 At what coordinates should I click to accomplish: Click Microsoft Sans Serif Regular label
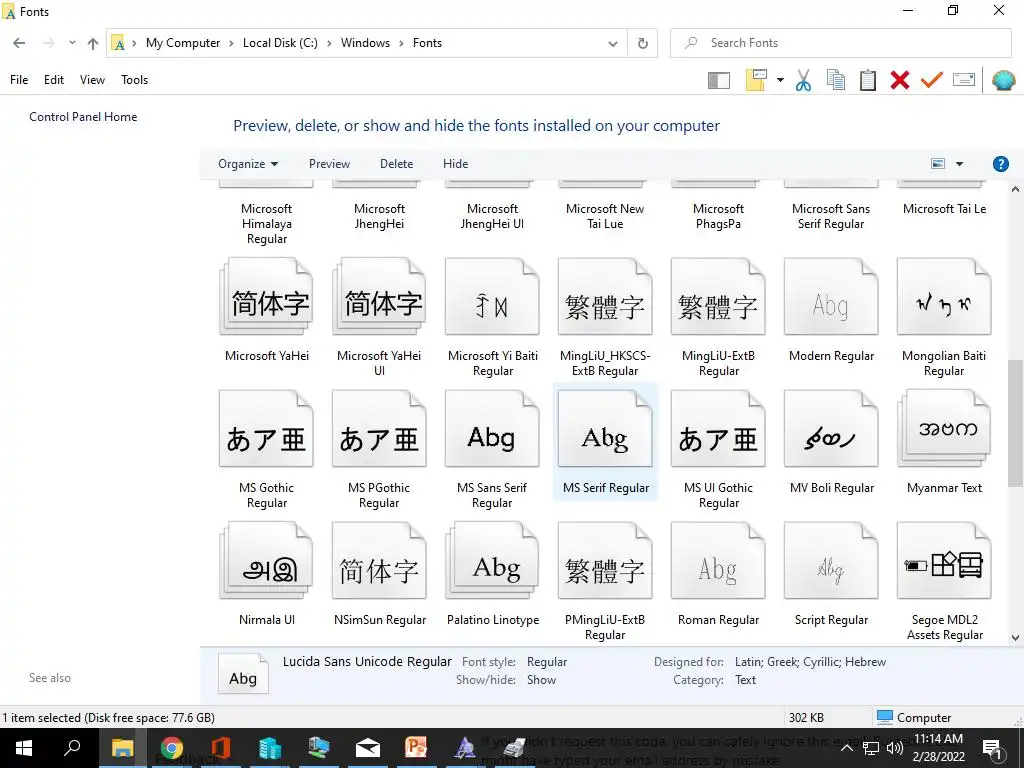831,216
